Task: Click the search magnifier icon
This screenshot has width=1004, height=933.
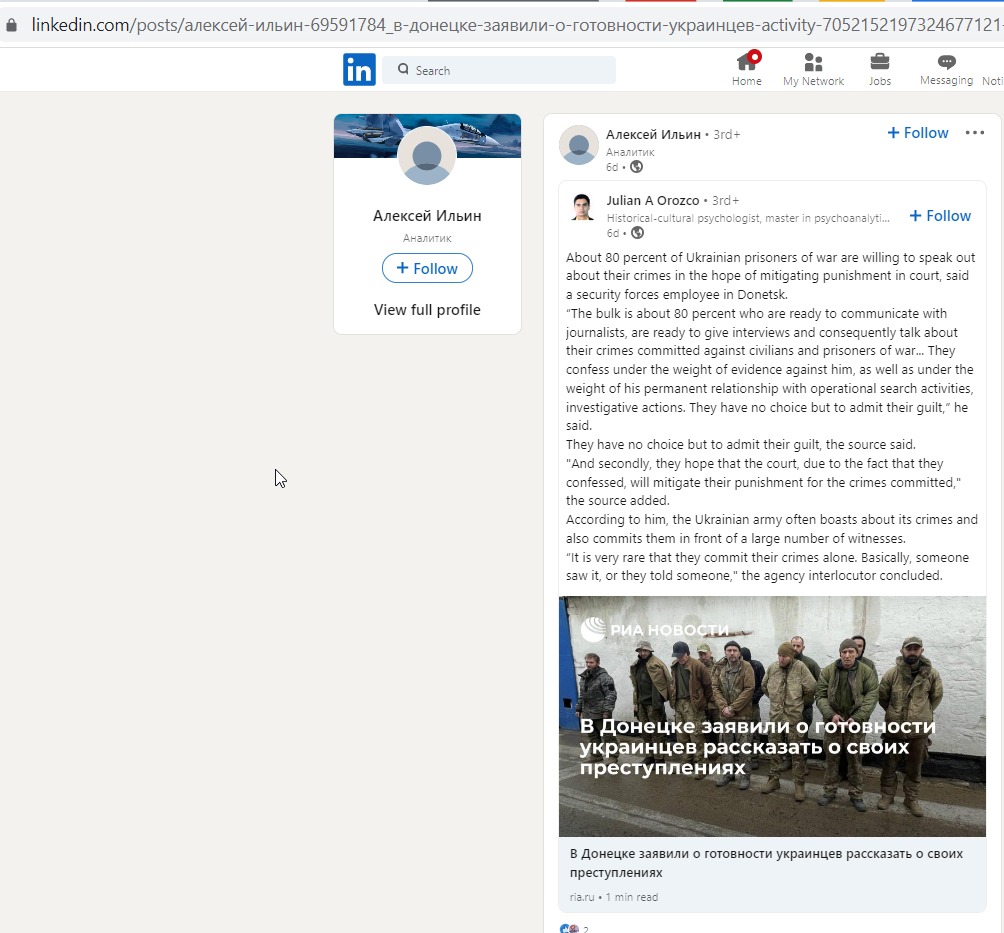Action: (403, 69)
